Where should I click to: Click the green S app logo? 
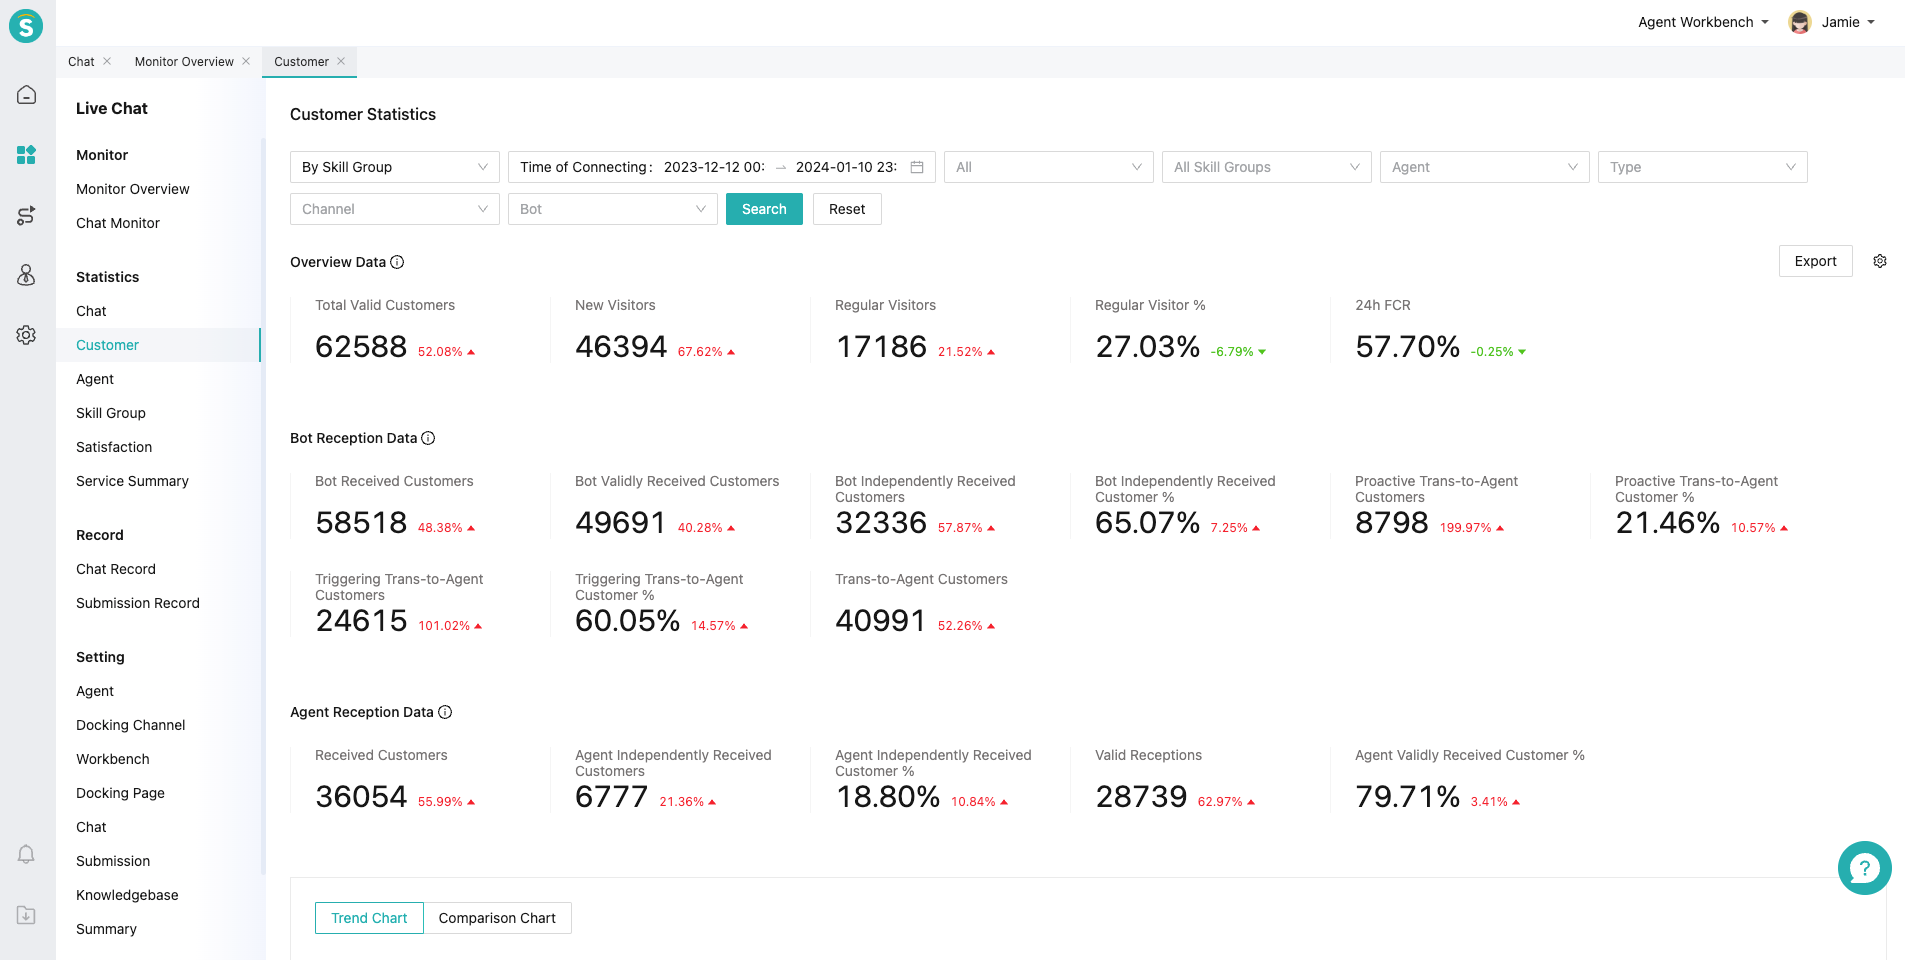click(26, 25)
